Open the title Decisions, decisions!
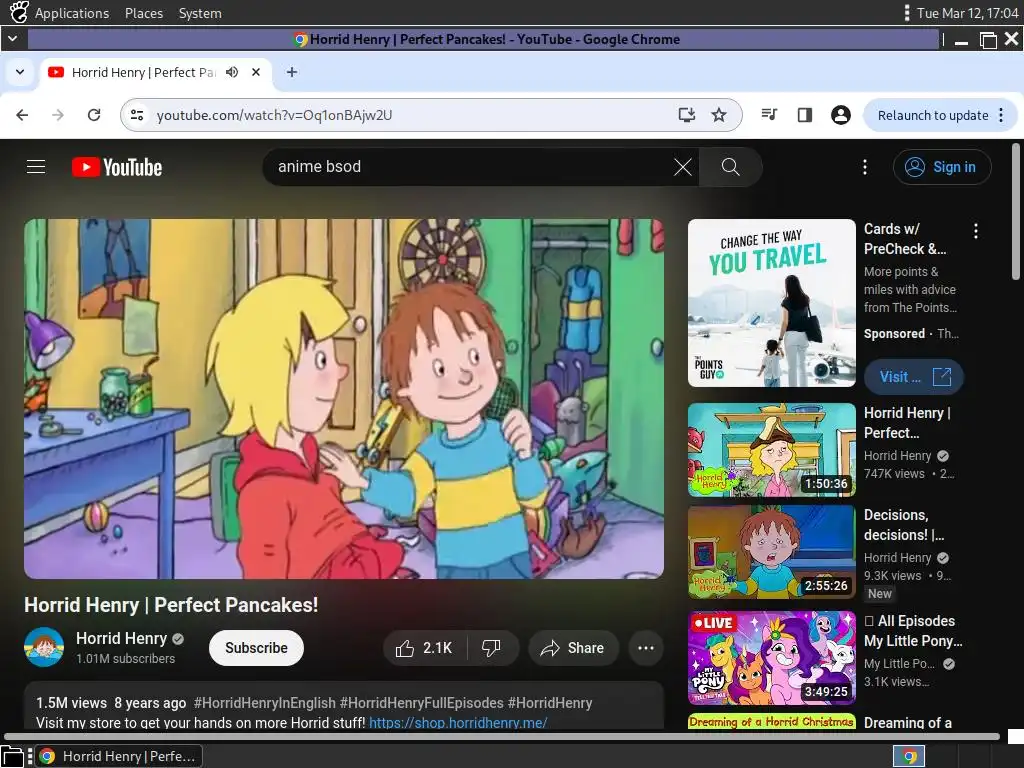 coord(904,525)
